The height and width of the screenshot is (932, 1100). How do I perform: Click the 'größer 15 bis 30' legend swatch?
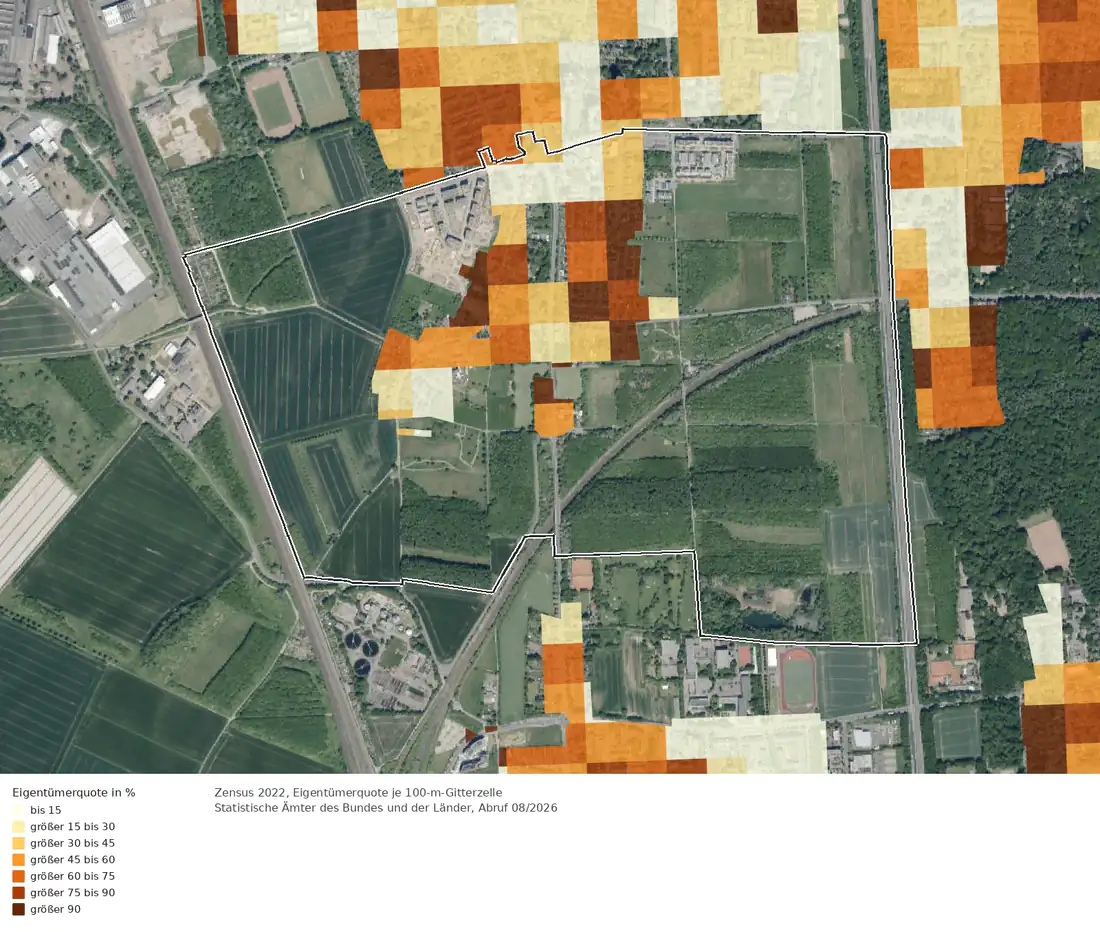tap(18, 827)
